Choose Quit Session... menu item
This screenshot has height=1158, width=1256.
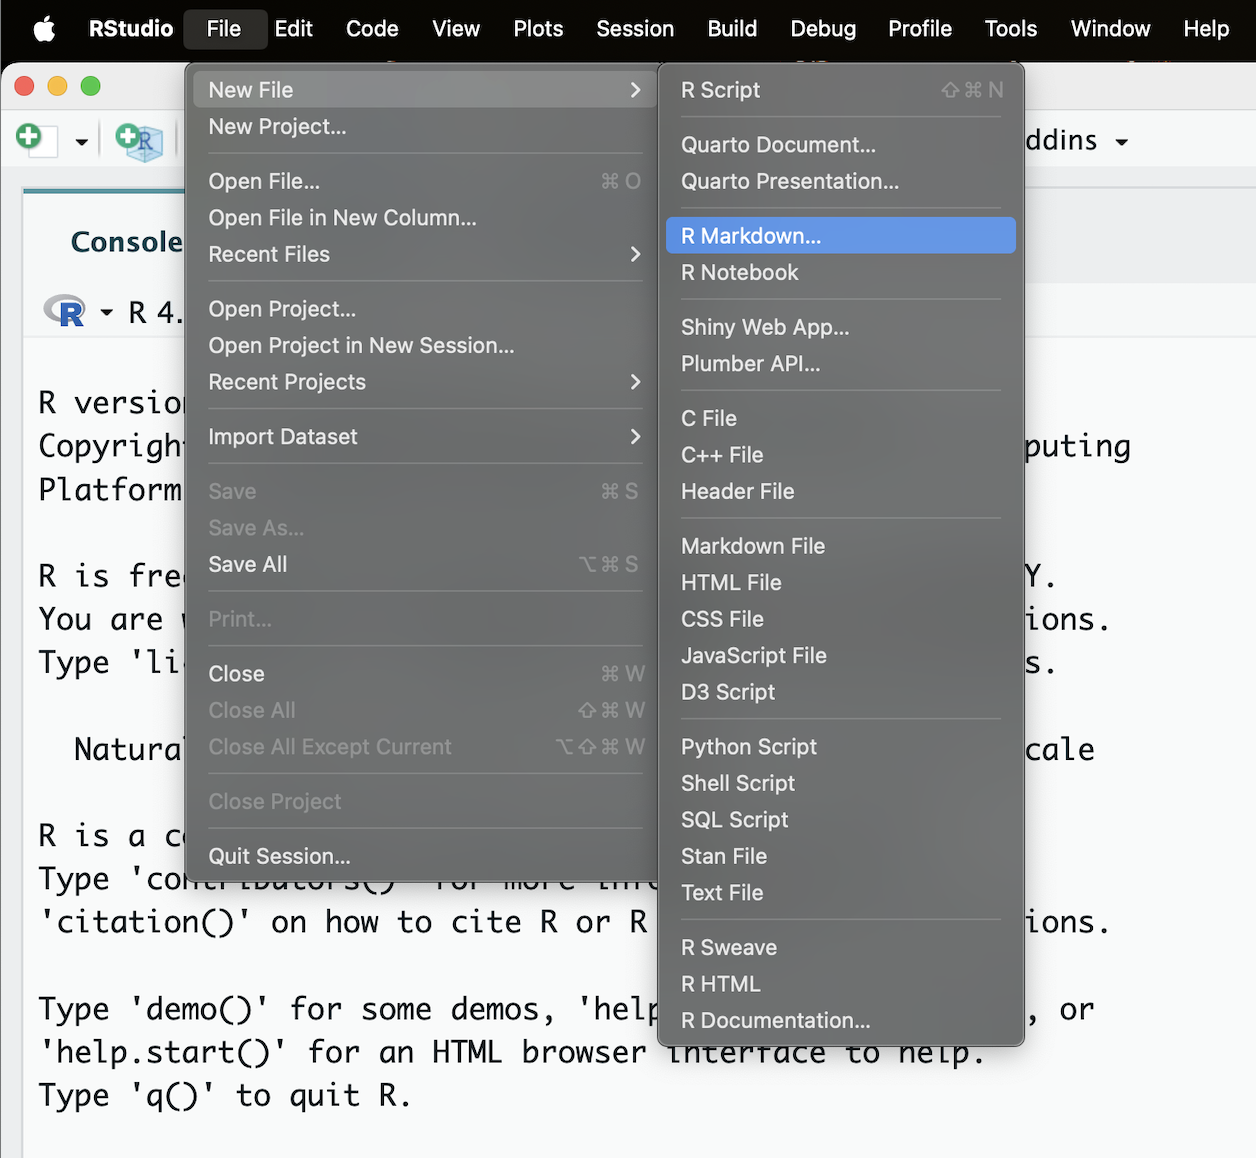pyautogui.click(x=425, y=856)
